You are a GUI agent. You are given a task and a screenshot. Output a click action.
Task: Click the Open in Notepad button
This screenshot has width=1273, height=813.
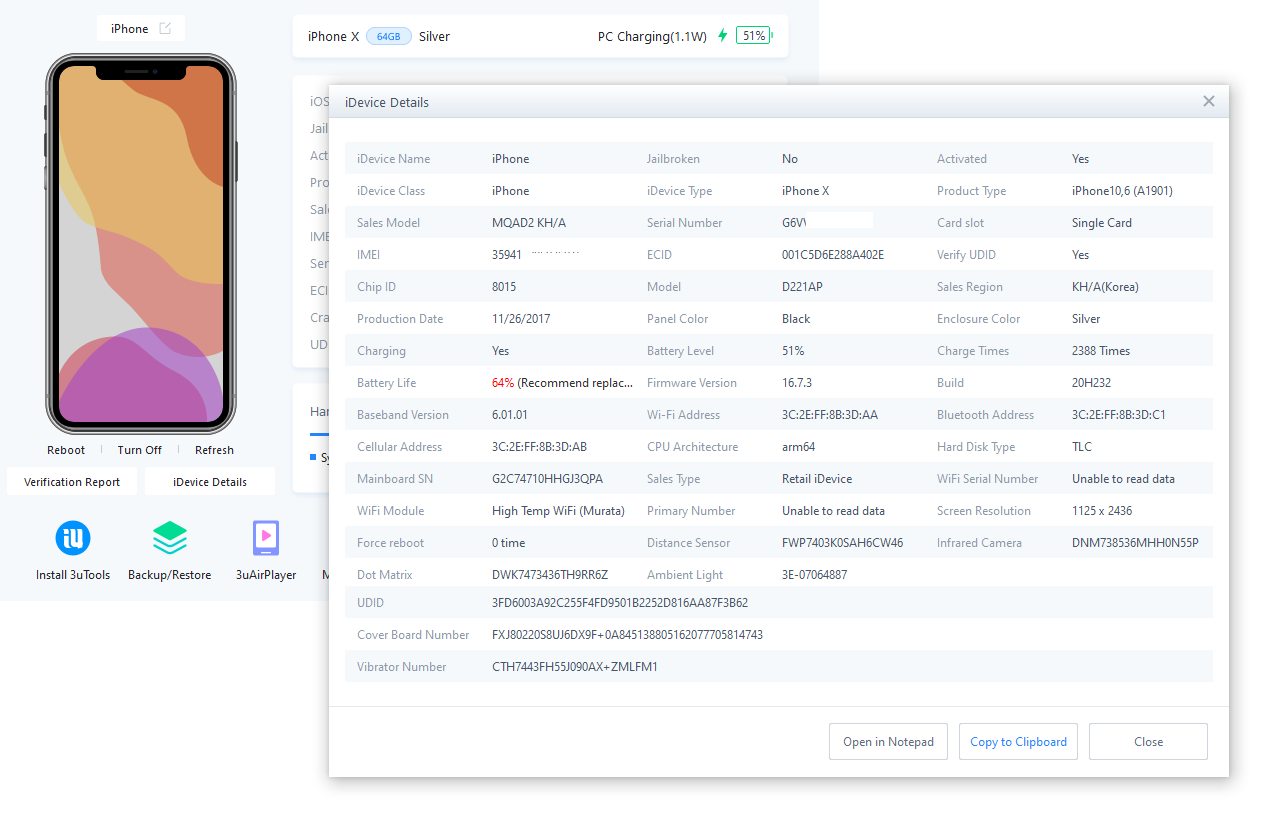[x=888, y=742]
